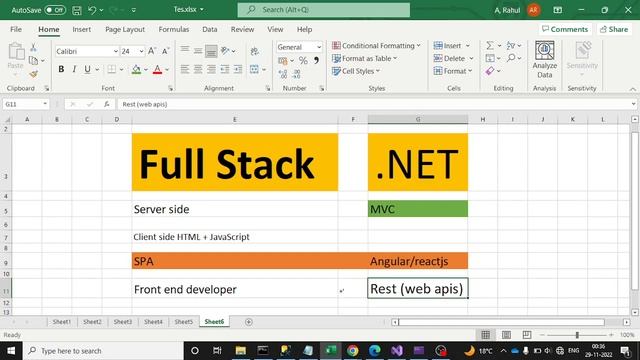This screenshot has width=640, height=360.
Task: Switch to the Page Layout tab
Action: click(x=125, y=29)
